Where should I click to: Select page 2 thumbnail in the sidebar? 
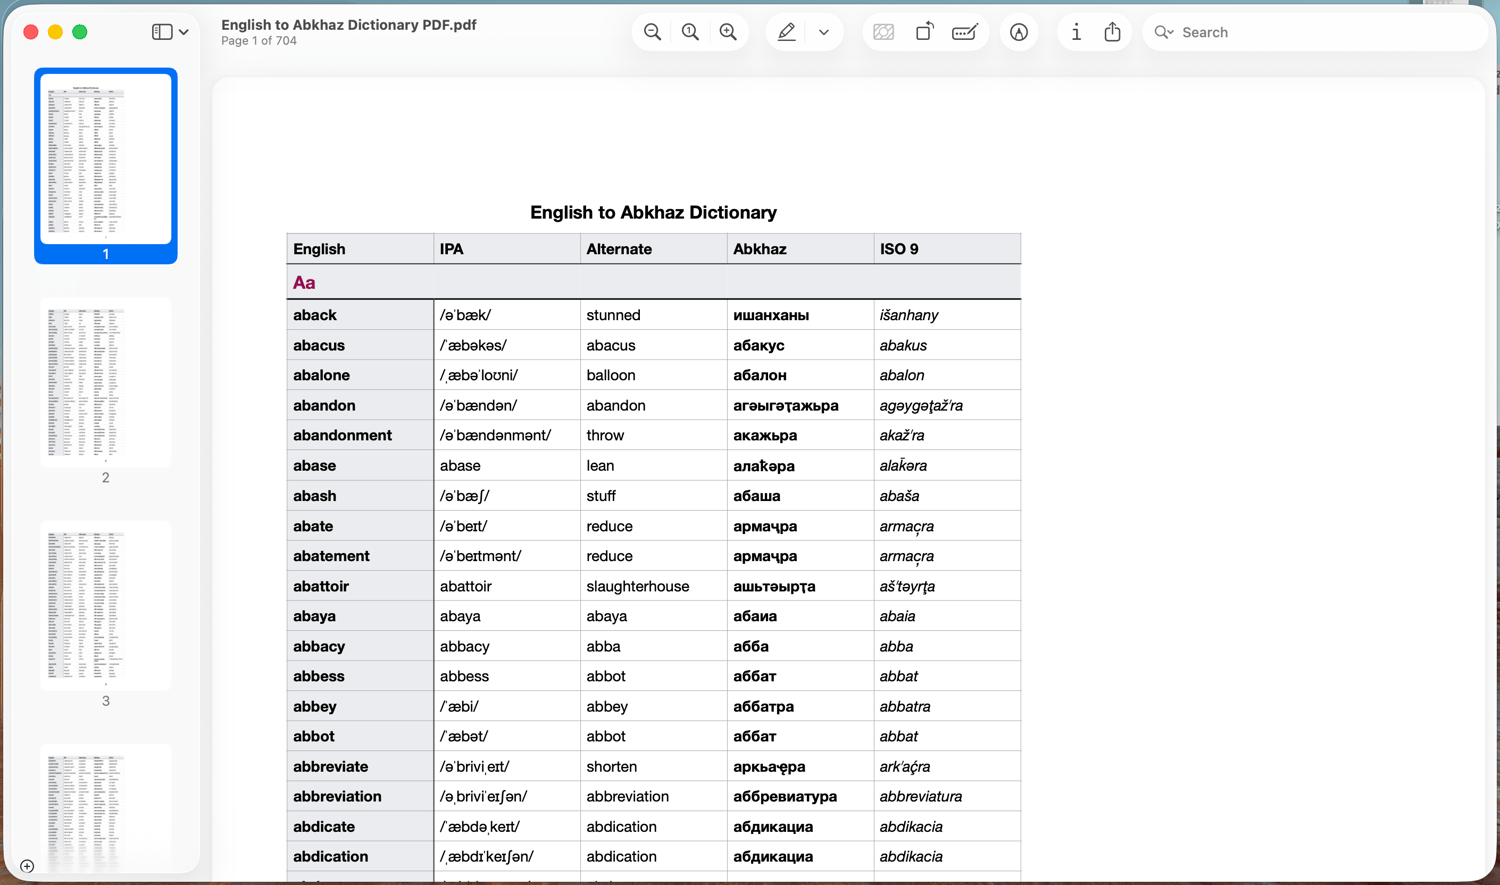tap(105, 382)
